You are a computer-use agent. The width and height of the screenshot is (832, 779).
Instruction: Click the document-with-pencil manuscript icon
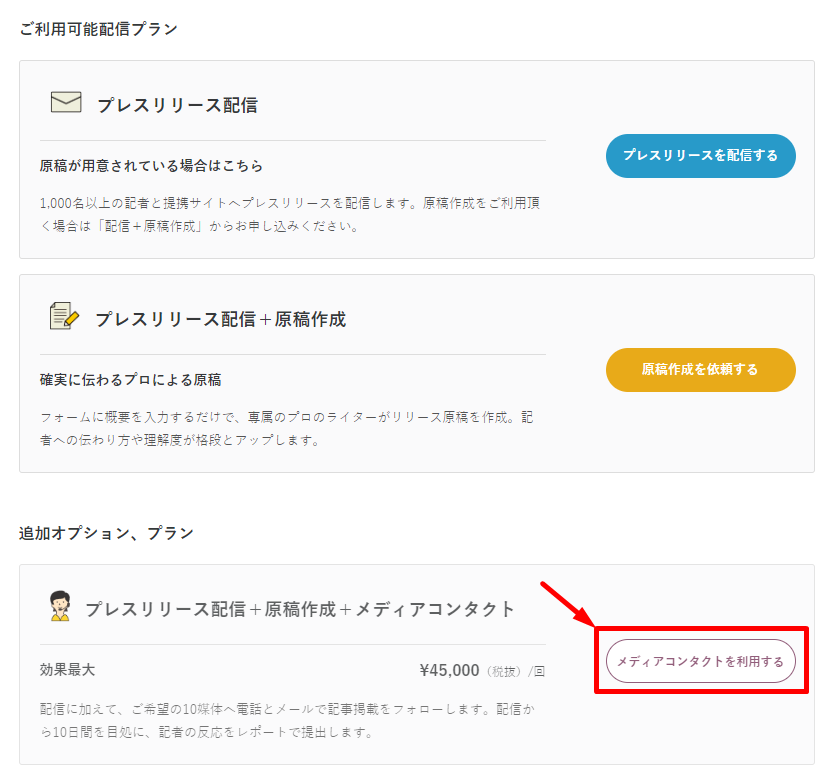pos(64,316)
